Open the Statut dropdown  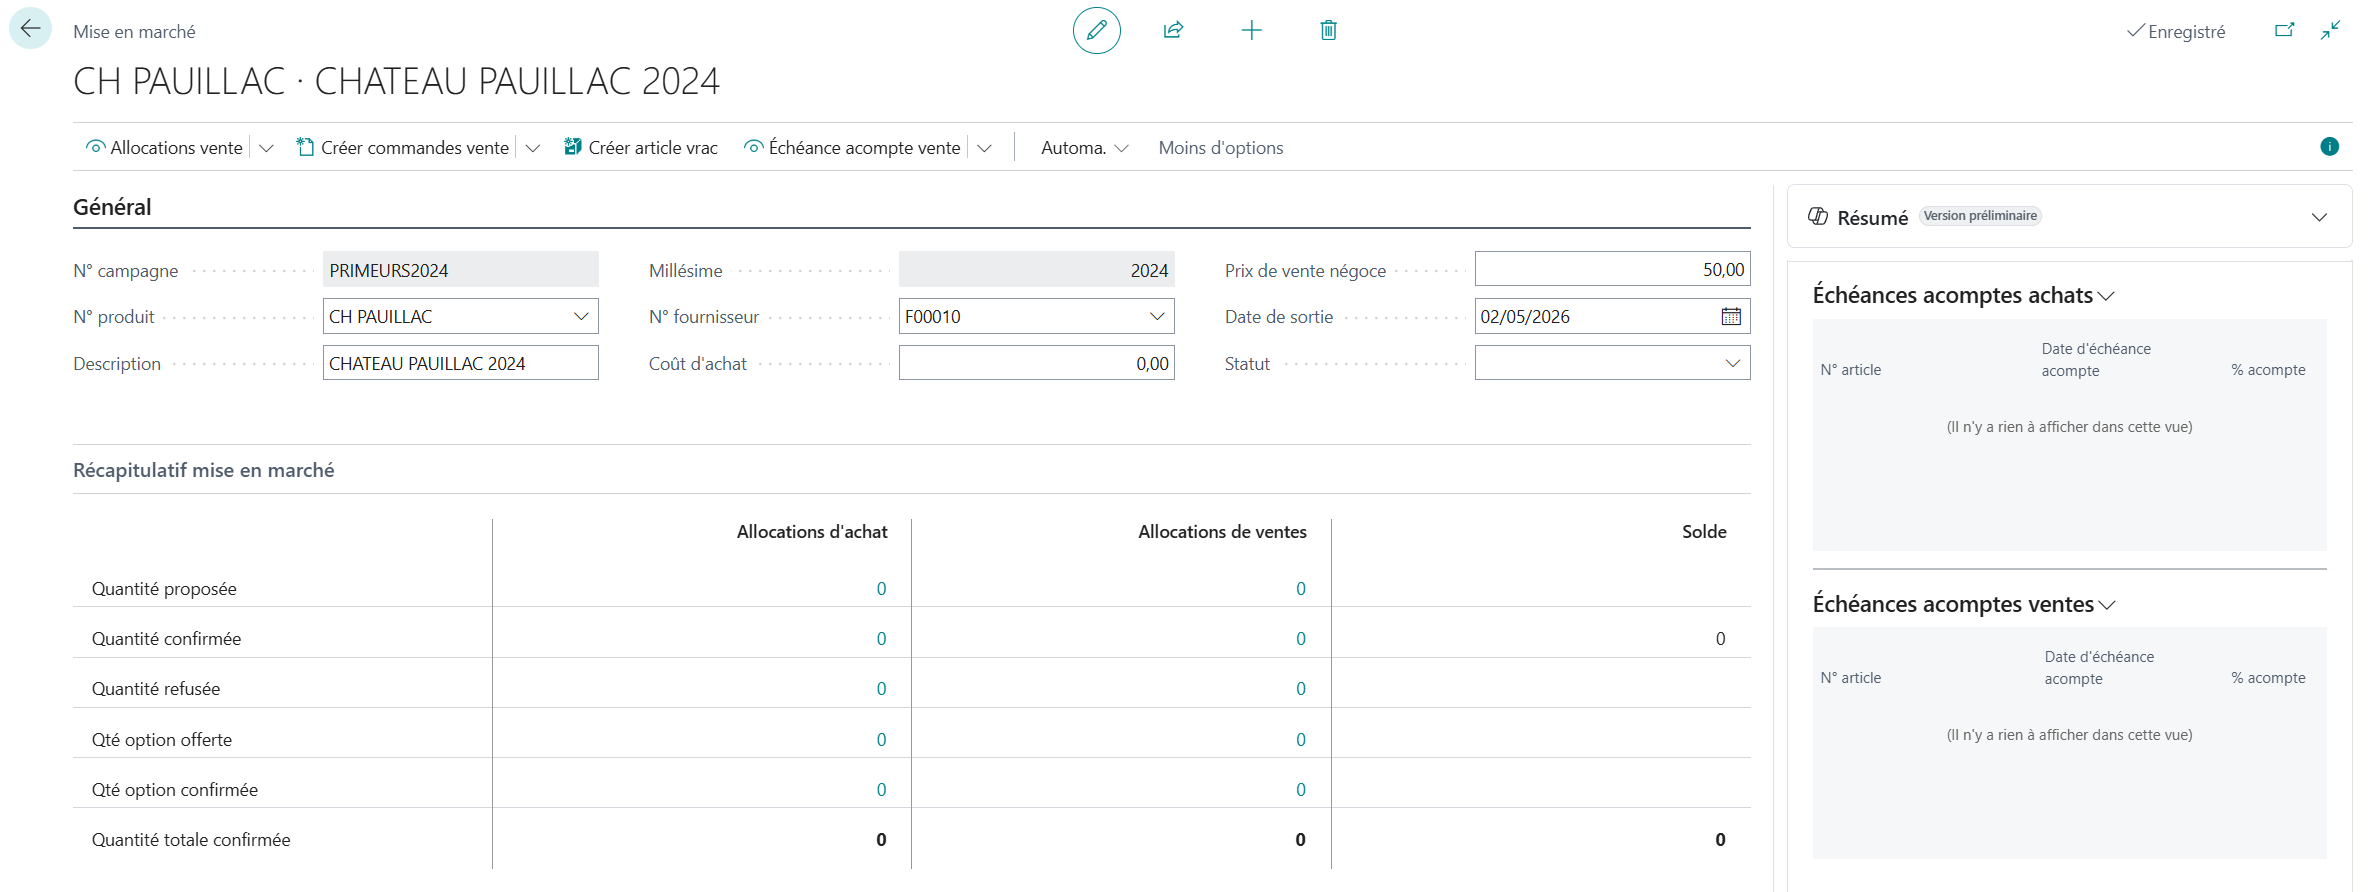click(1733, 363)
